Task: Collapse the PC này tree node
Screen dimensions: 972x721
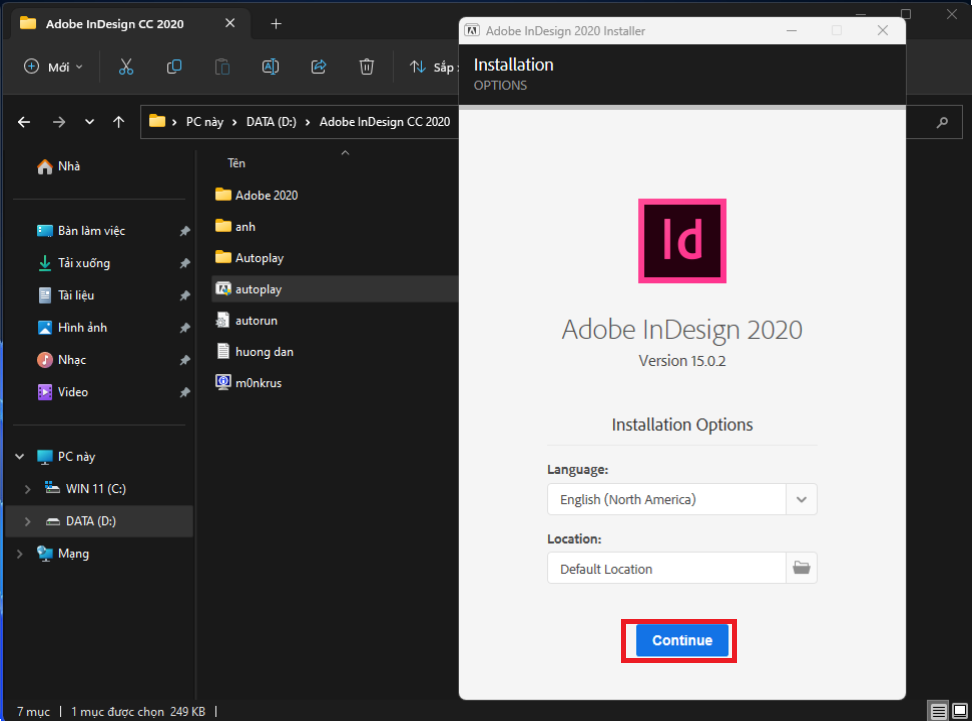Action: (x=20, y=457)
